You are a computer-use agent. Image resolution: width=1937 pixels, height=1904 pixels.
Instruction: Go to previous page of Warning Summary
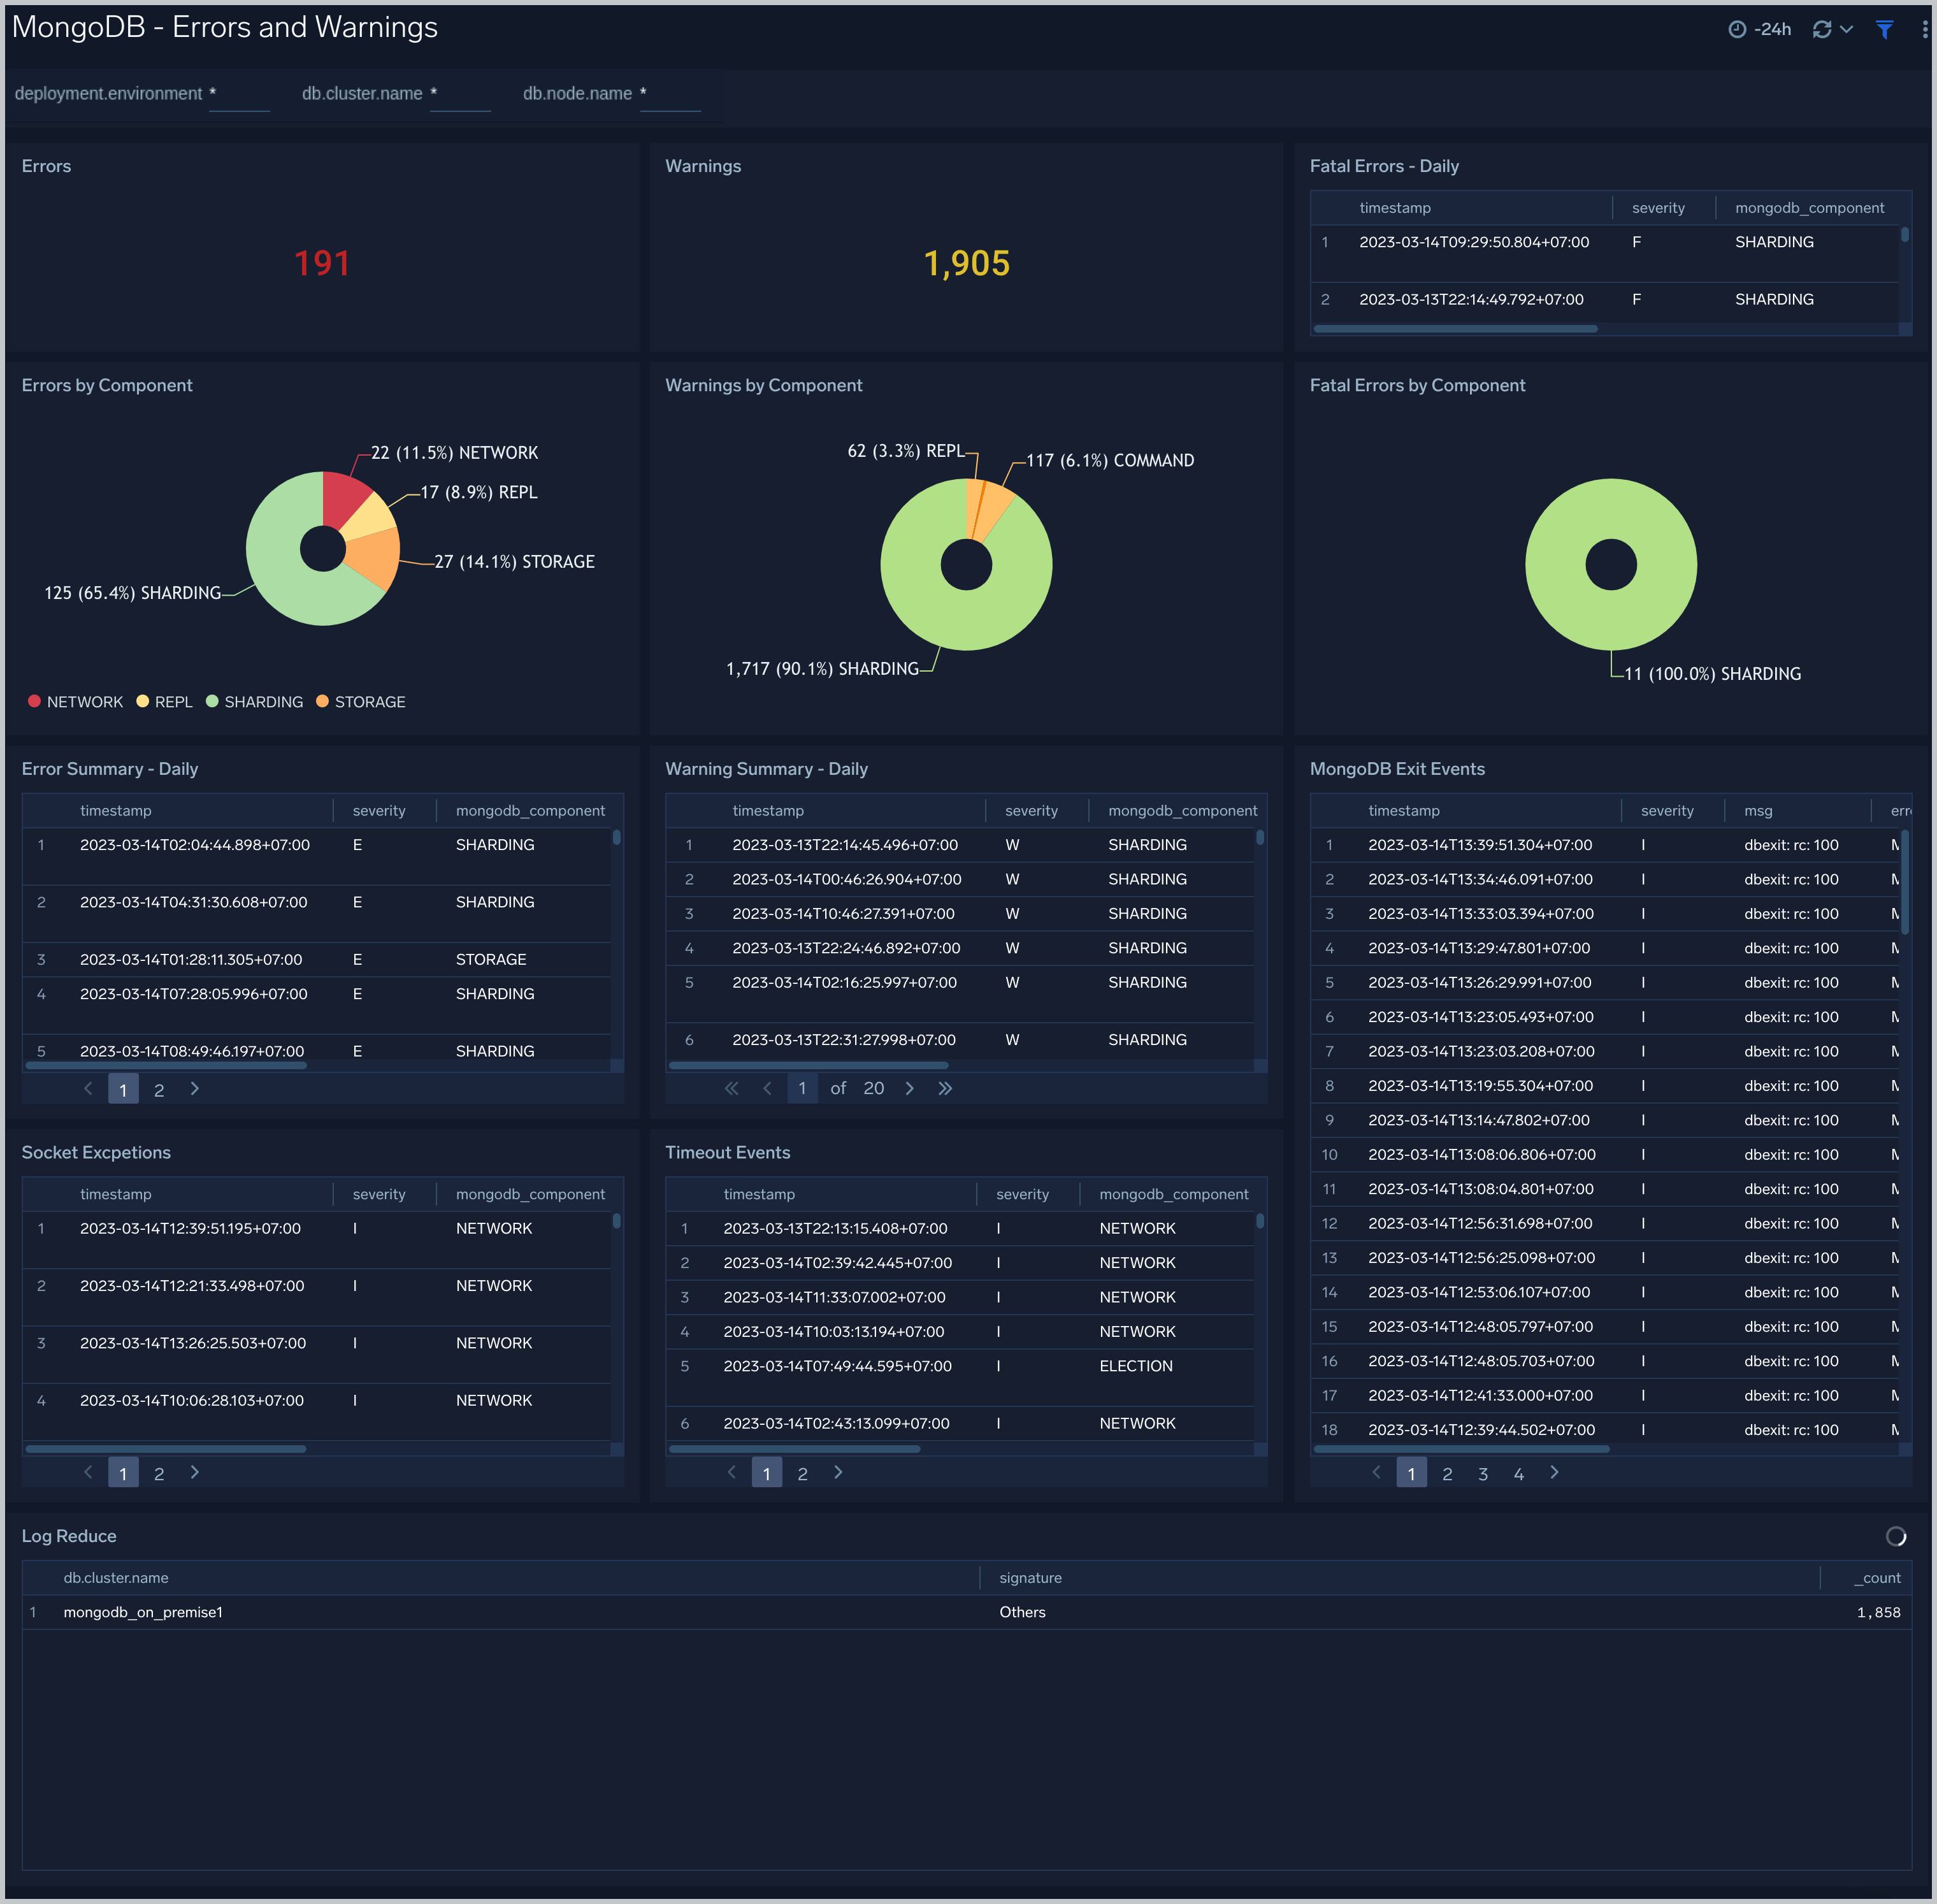click(x=767, y=1088)
